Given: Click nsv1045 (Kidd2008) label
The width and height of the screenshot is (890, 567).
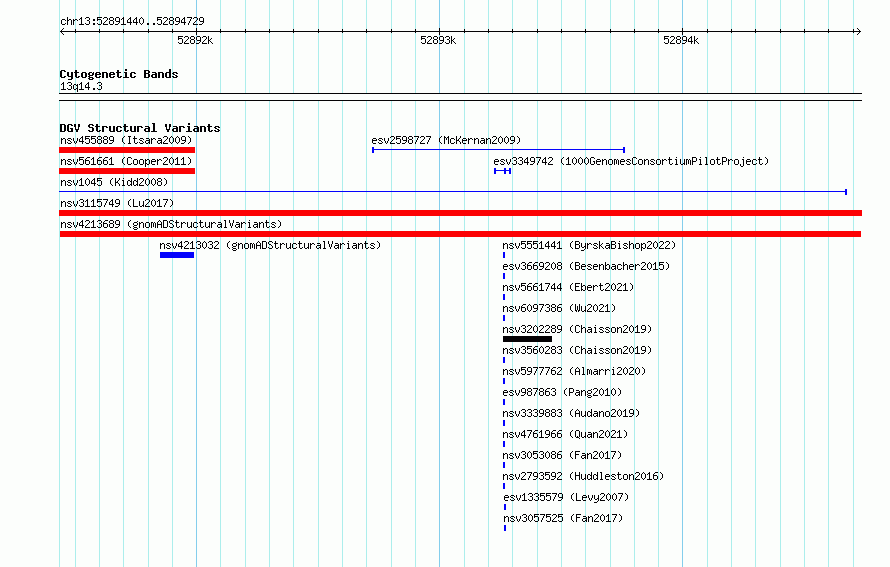Looking at the screenshot, I should click(x=114, y=182).
